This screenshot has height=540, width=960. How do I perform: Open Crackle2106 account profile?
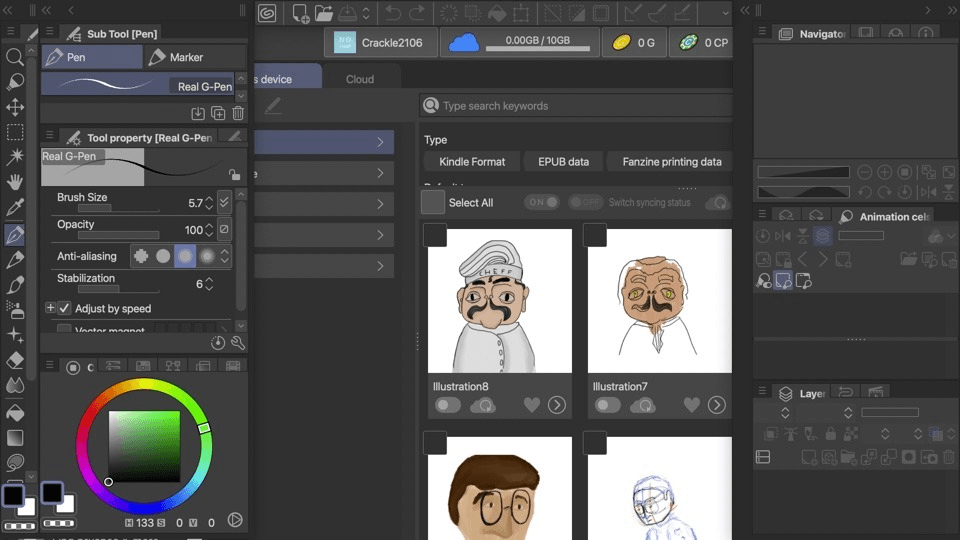coord(380,42)
